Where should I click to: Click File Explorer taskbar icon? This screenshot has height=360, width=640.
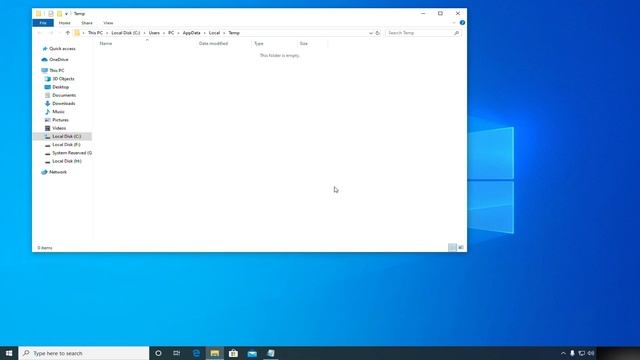click(x=215, y=353)
